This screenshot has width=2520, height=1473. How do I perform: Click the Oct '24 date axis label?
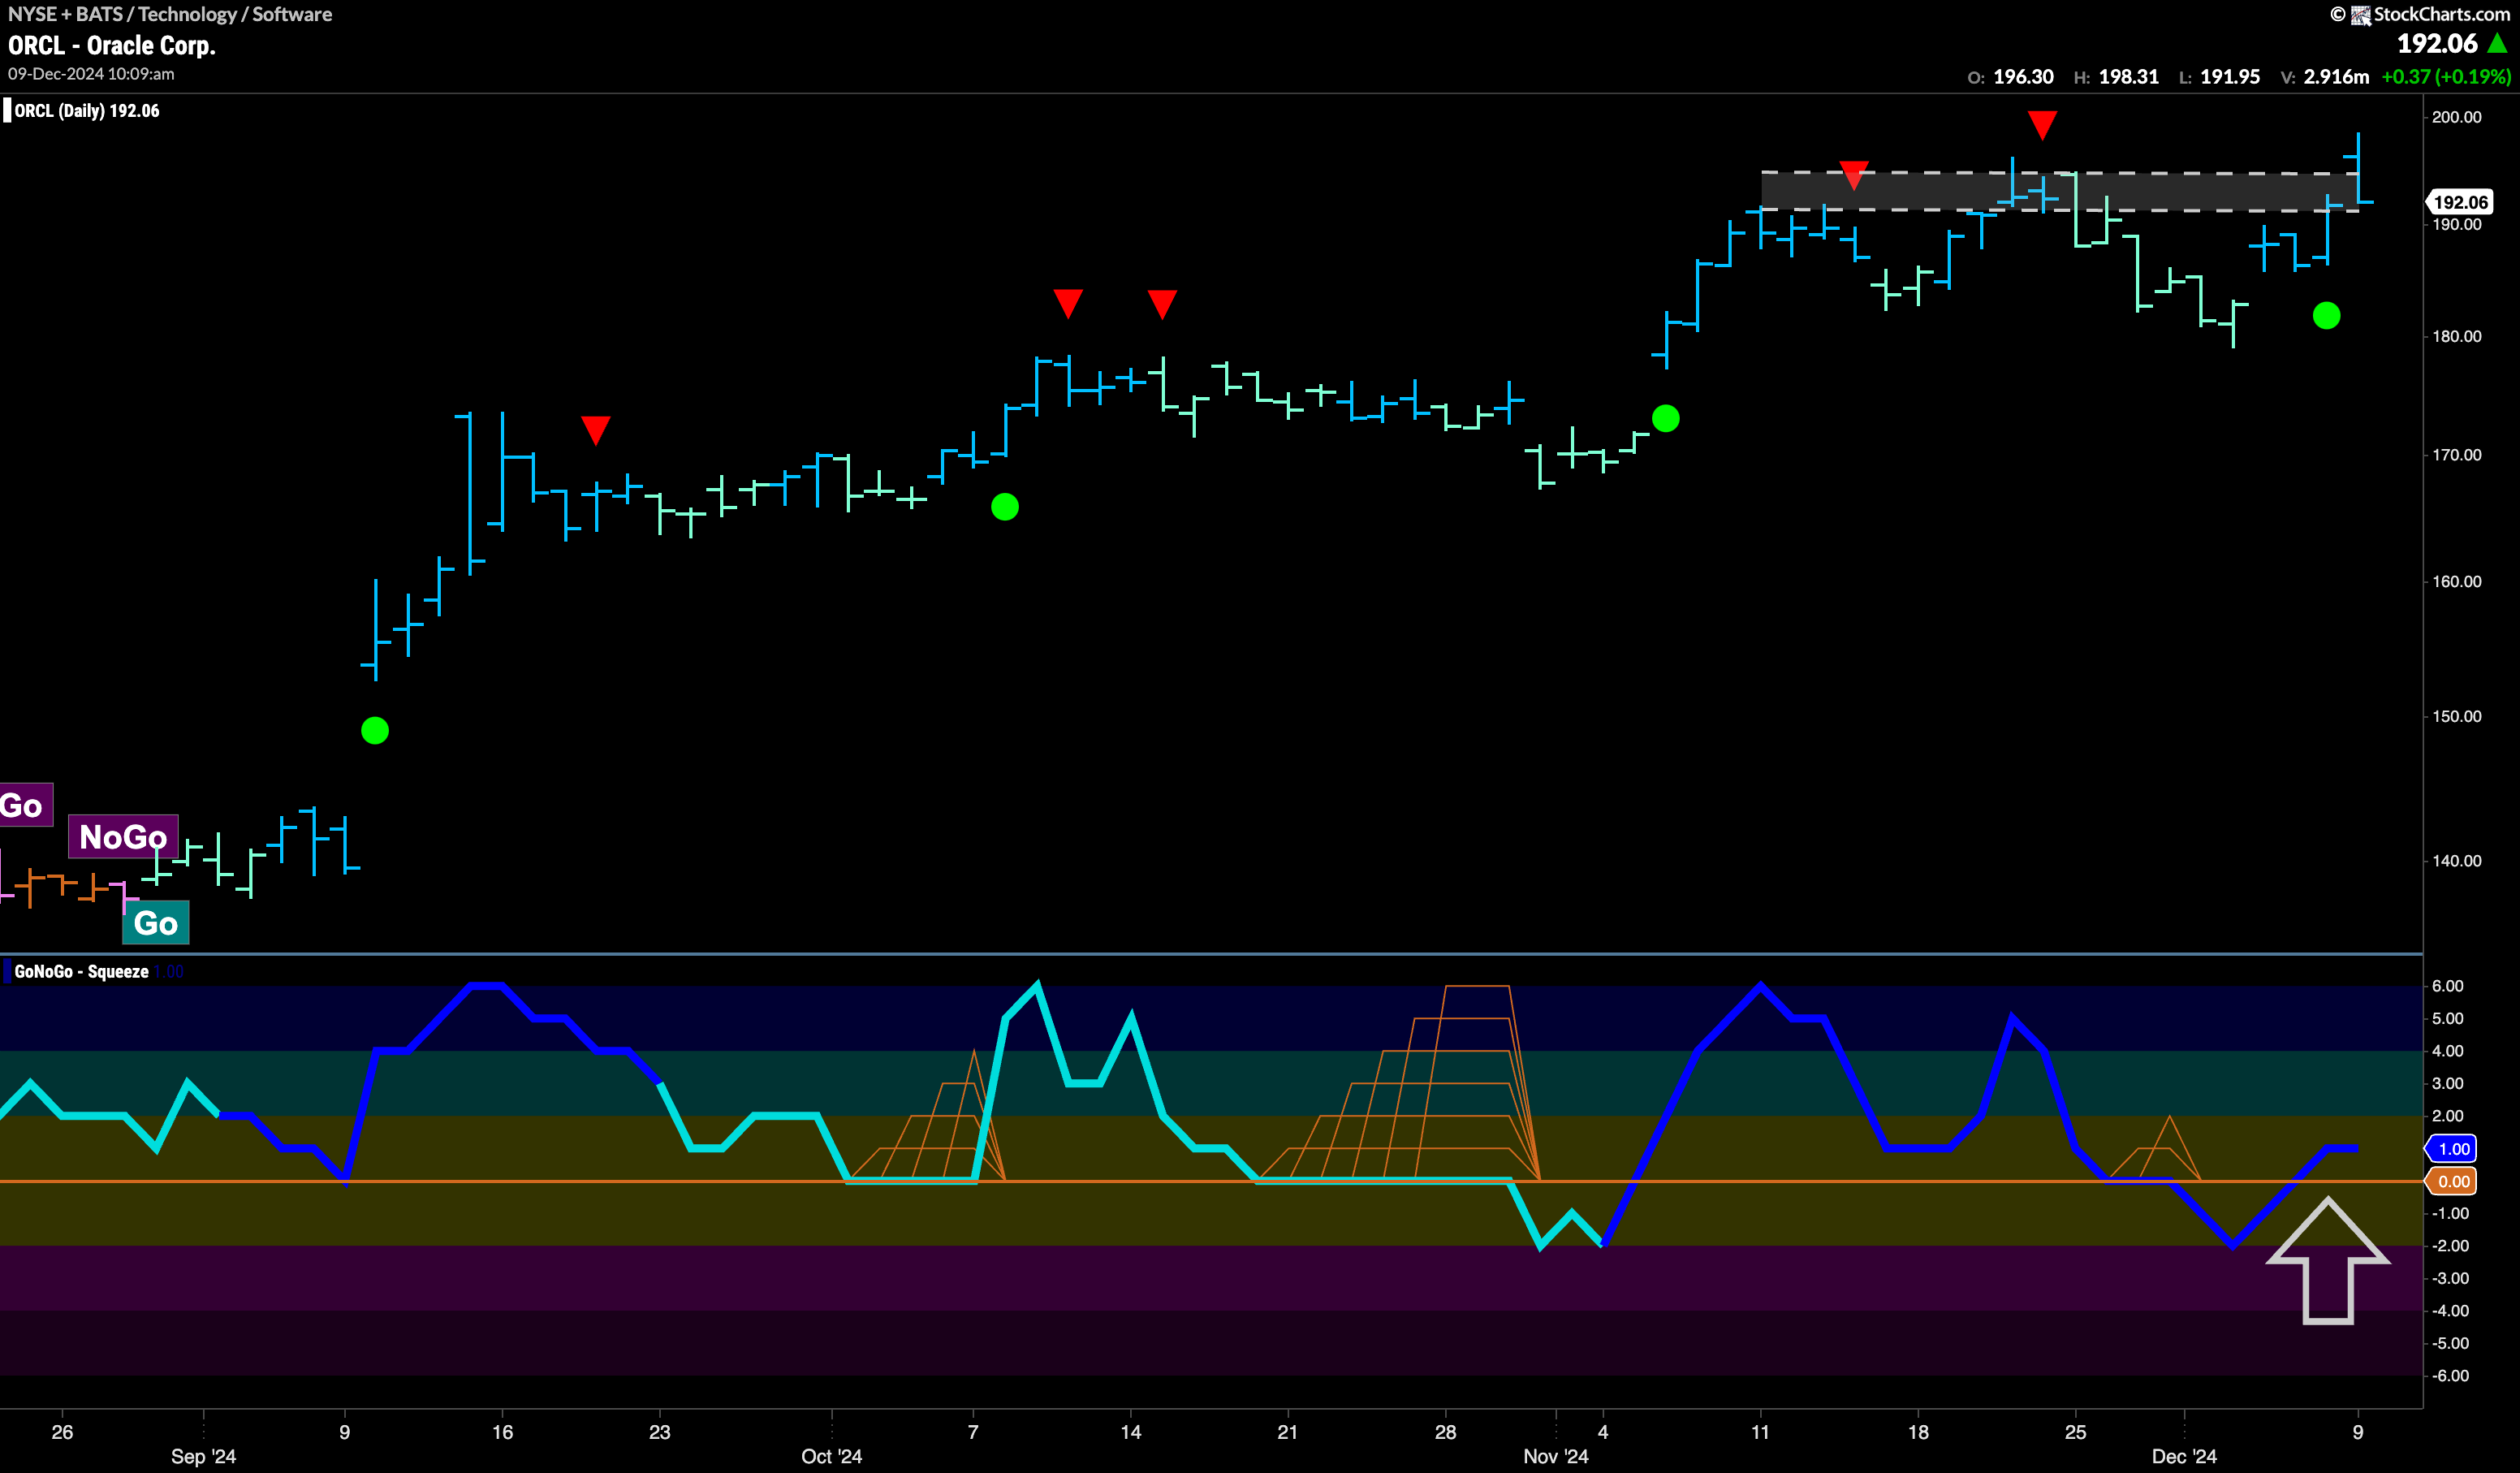pos(831,1456)
